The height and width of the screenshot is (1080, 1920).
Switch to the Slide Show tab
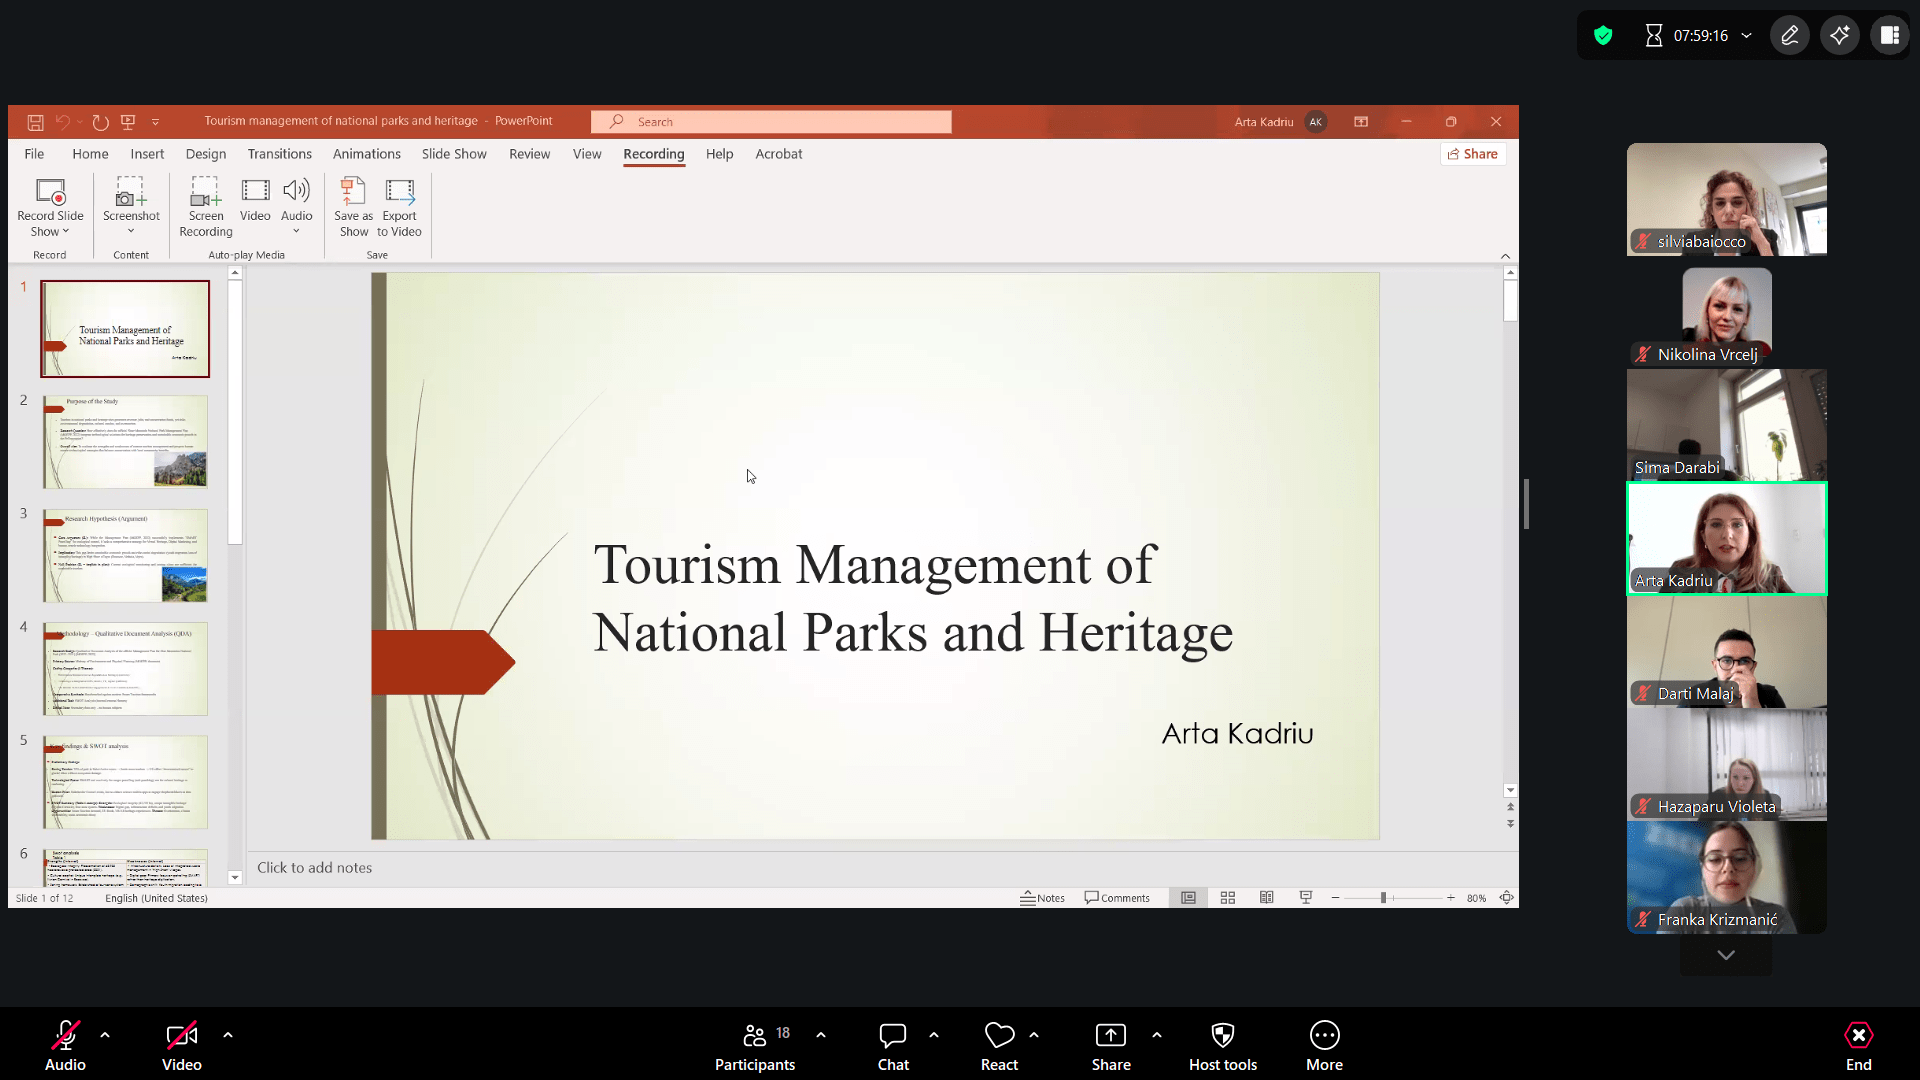pos(454,154)
